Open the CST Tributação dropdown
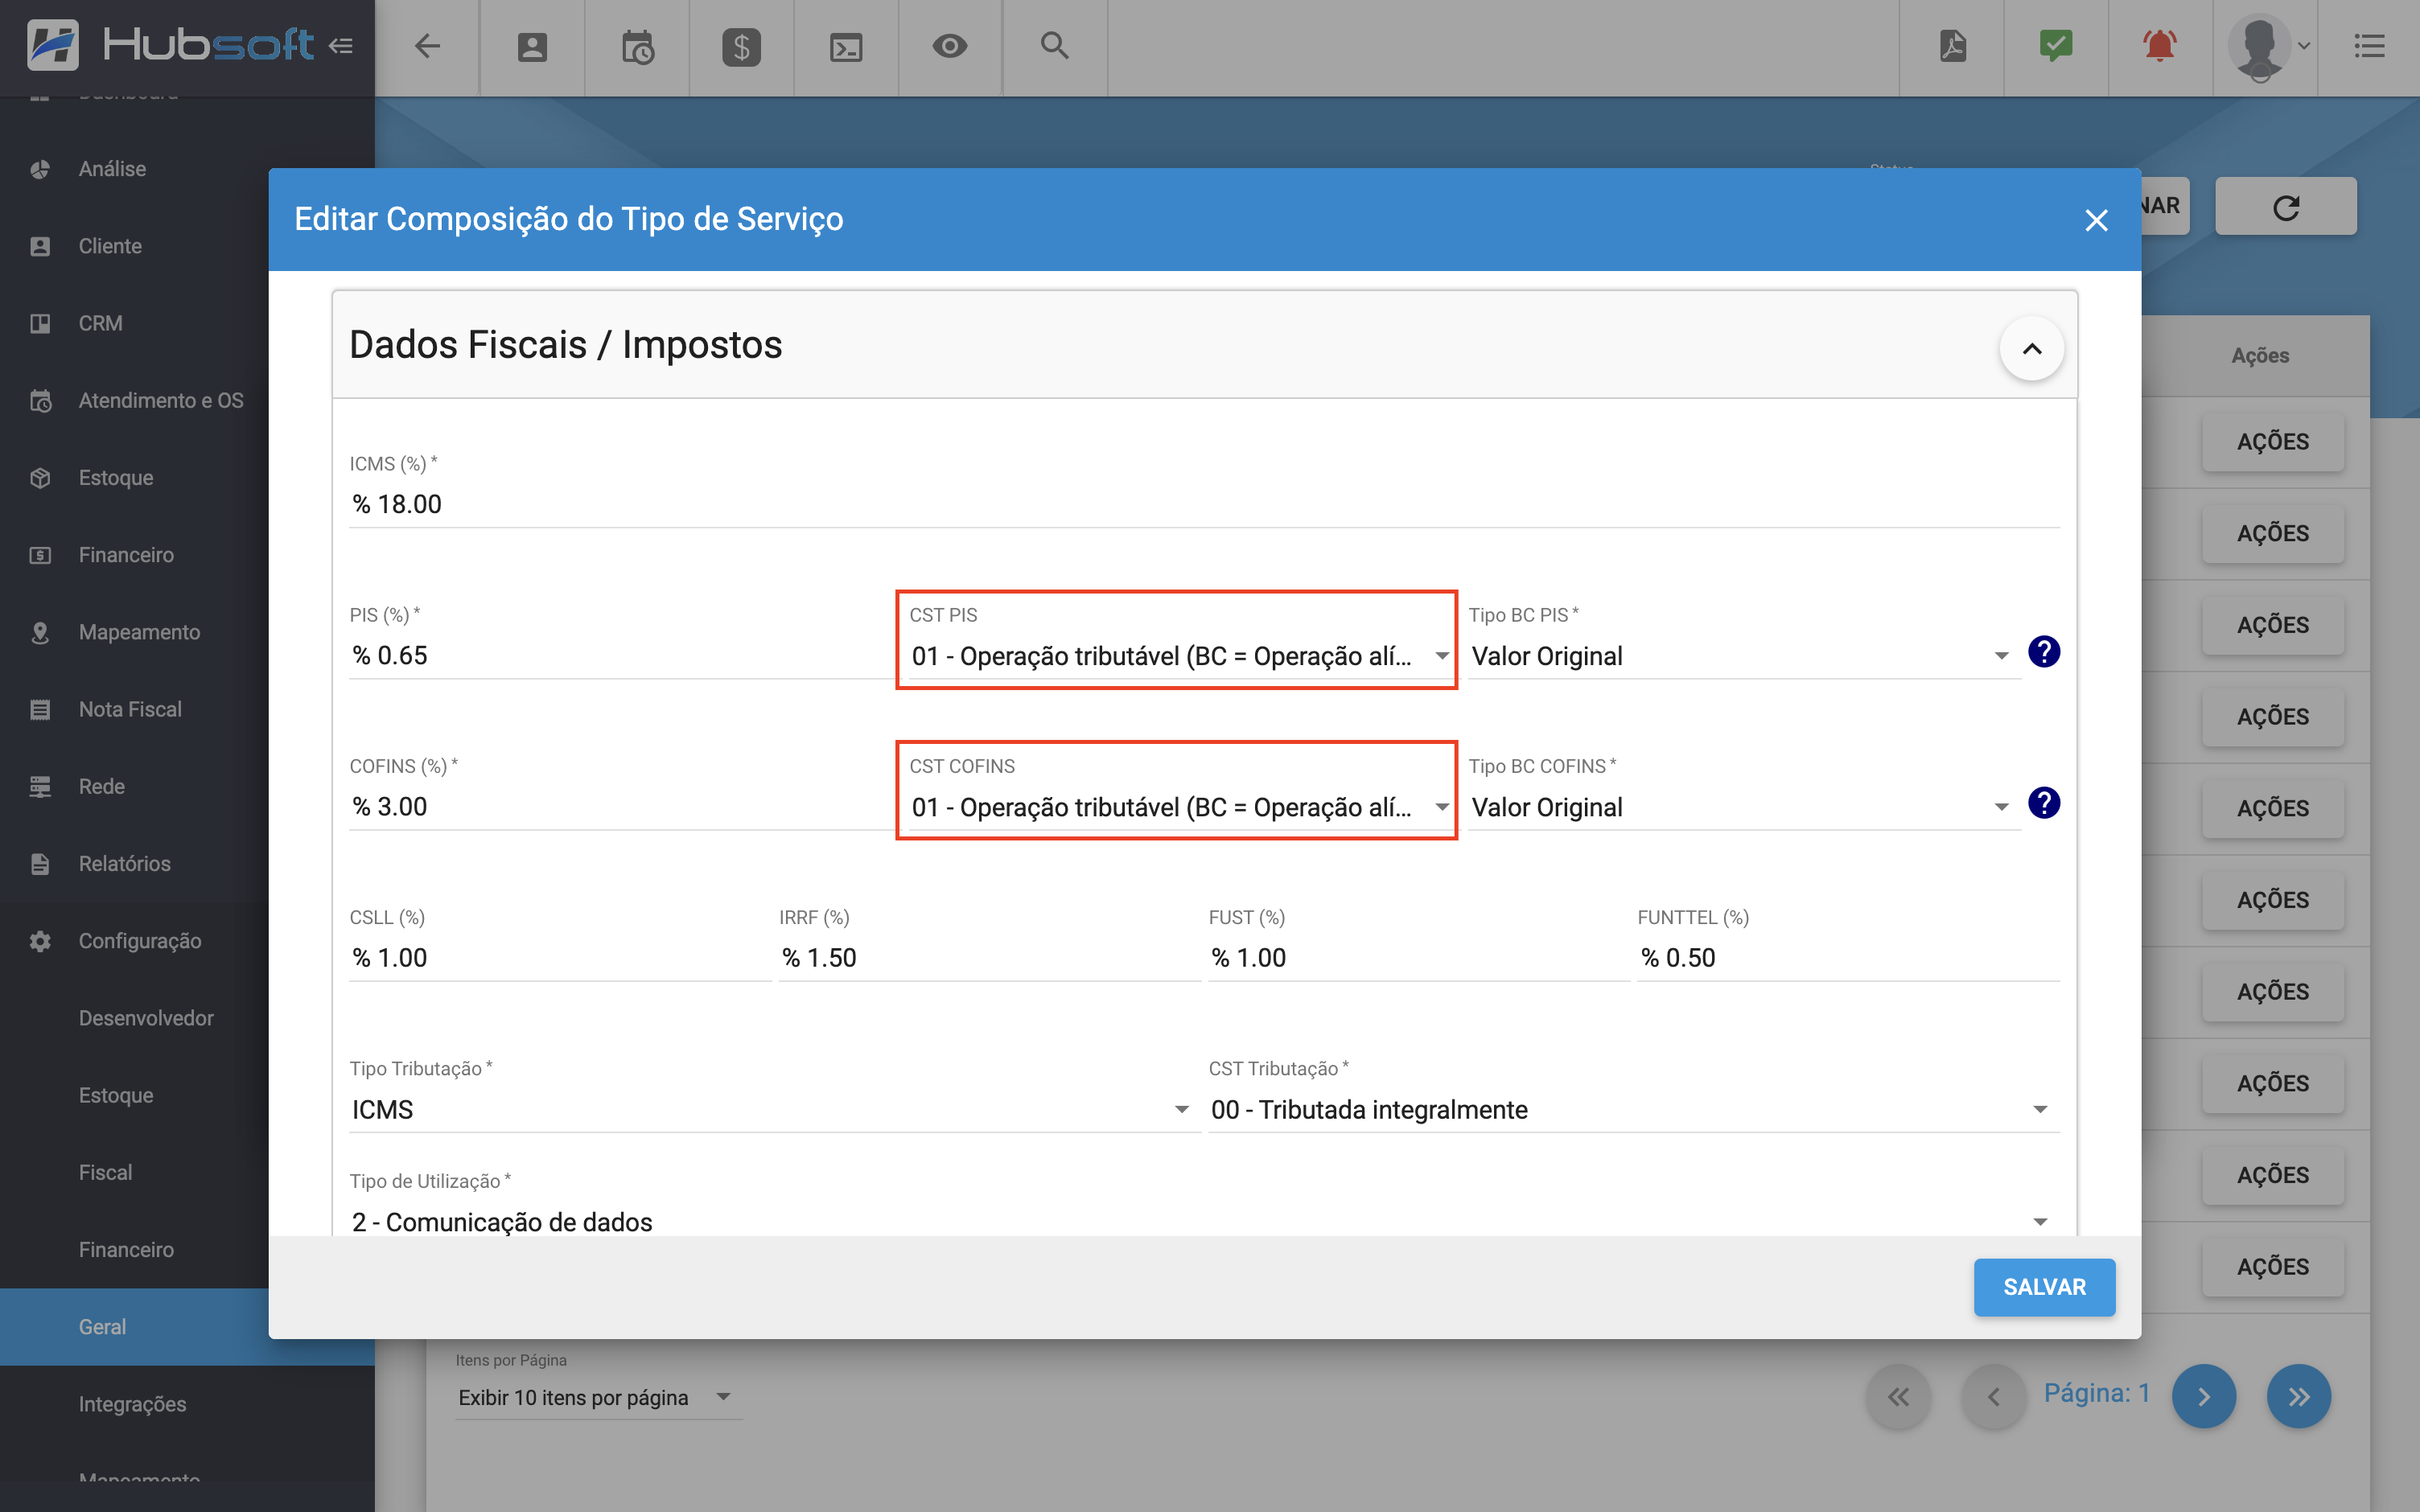This screenshot has height=1512, width=2420. point(1633,1110)
